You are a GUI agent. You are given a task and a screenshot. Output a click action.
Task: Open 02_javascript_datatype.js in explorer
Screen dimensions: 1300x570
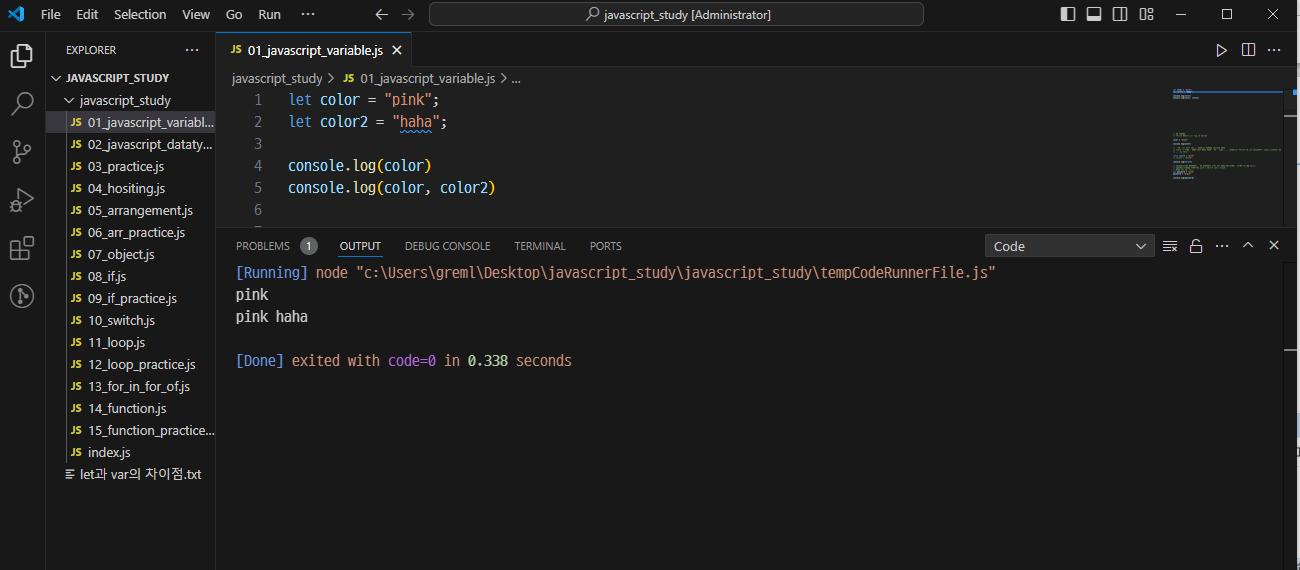(x=131, y=144)
